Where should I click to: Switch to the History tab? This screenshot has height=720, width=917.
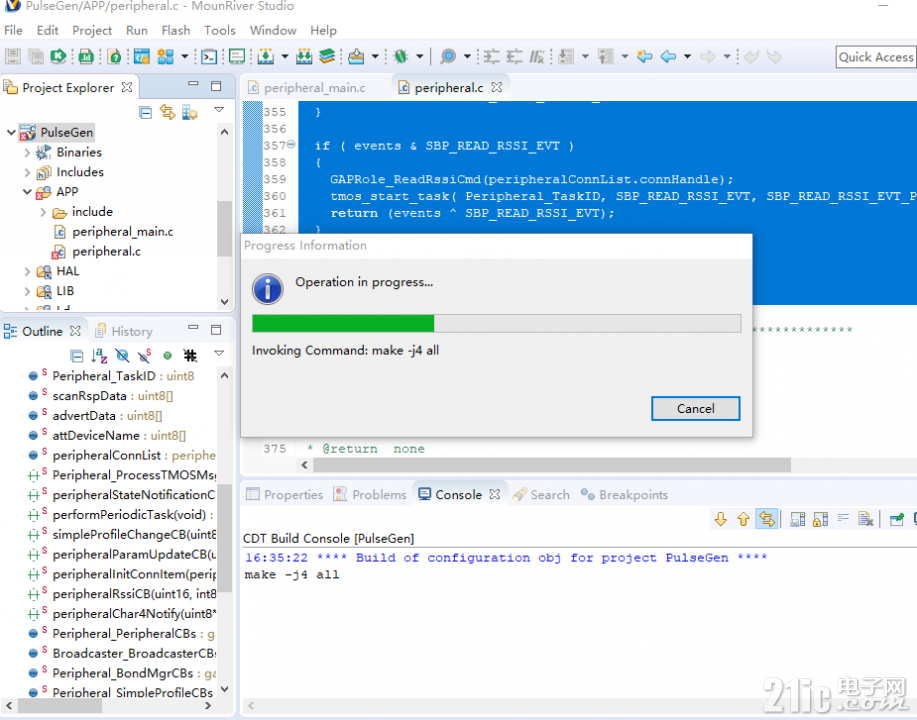[x=125, y=332]
